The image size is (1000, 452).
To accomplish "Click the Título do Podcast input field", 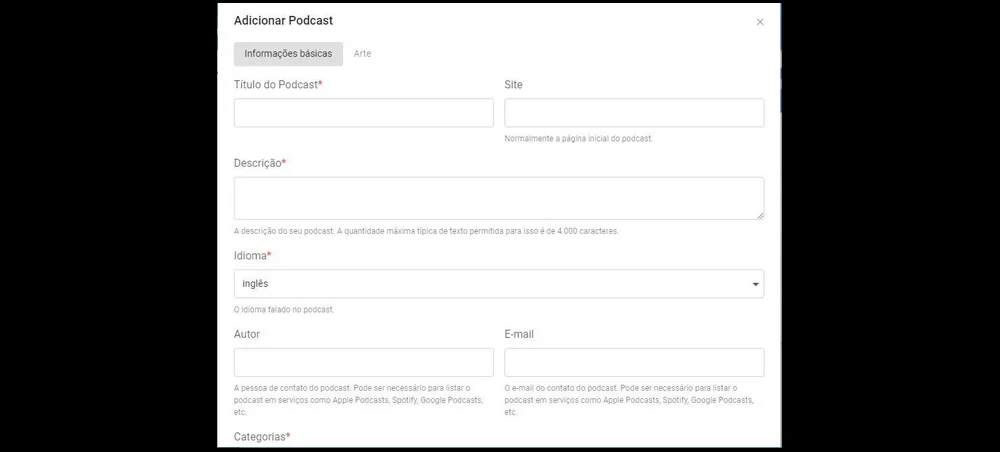I will (x=363, y=113).
